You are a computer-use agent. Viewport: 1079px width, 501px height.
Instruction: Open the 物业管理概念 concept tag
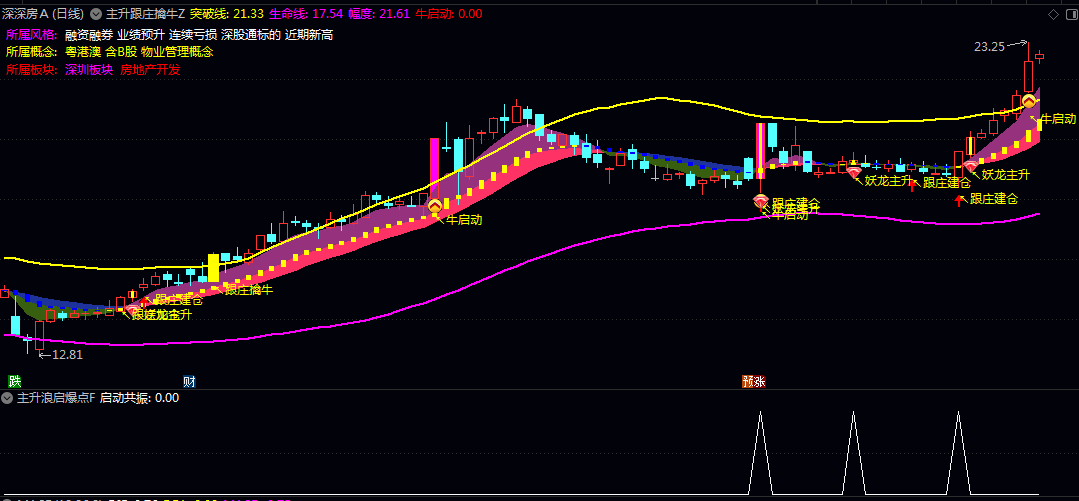click(178, 52)
